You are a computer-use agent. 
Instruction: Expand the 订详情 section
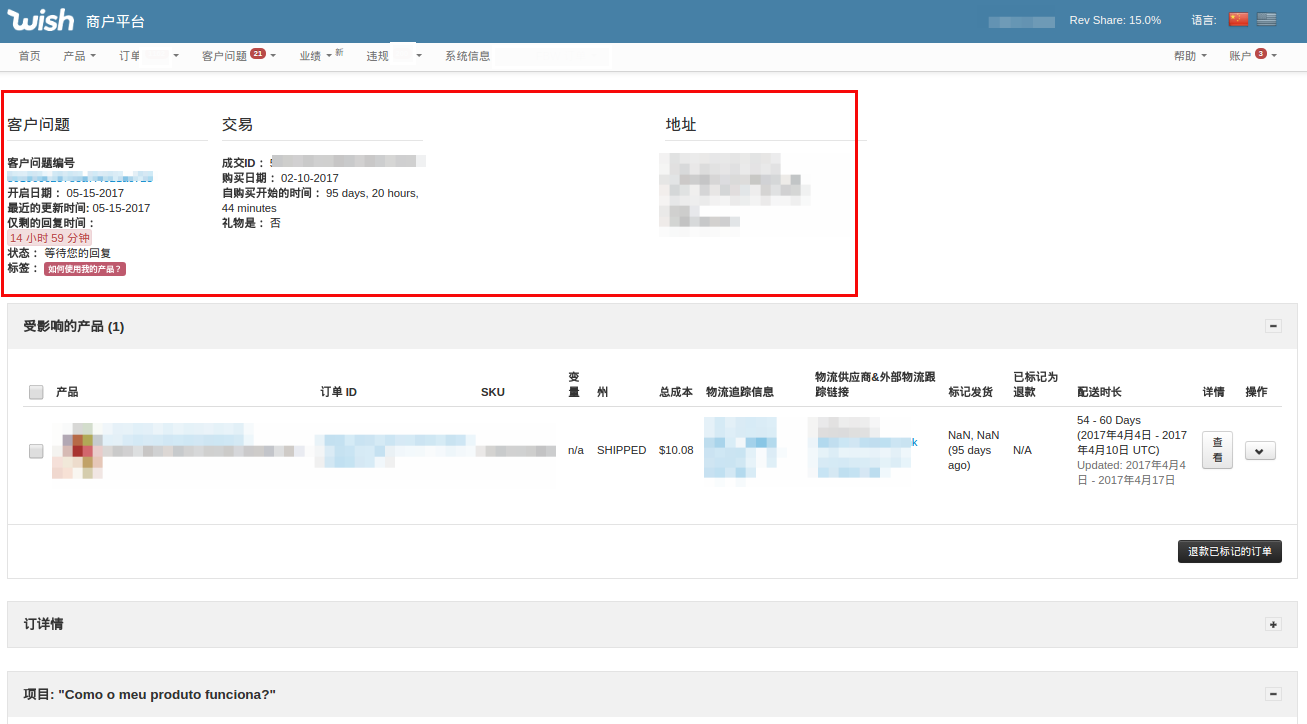(1273, 623)
